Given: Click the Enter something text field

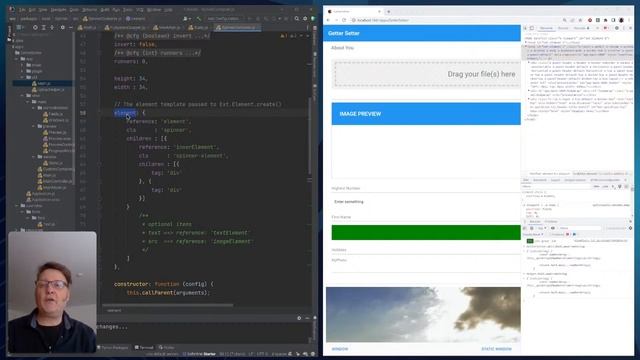Looking at the screenshot, I should click(x=426, y=202).
